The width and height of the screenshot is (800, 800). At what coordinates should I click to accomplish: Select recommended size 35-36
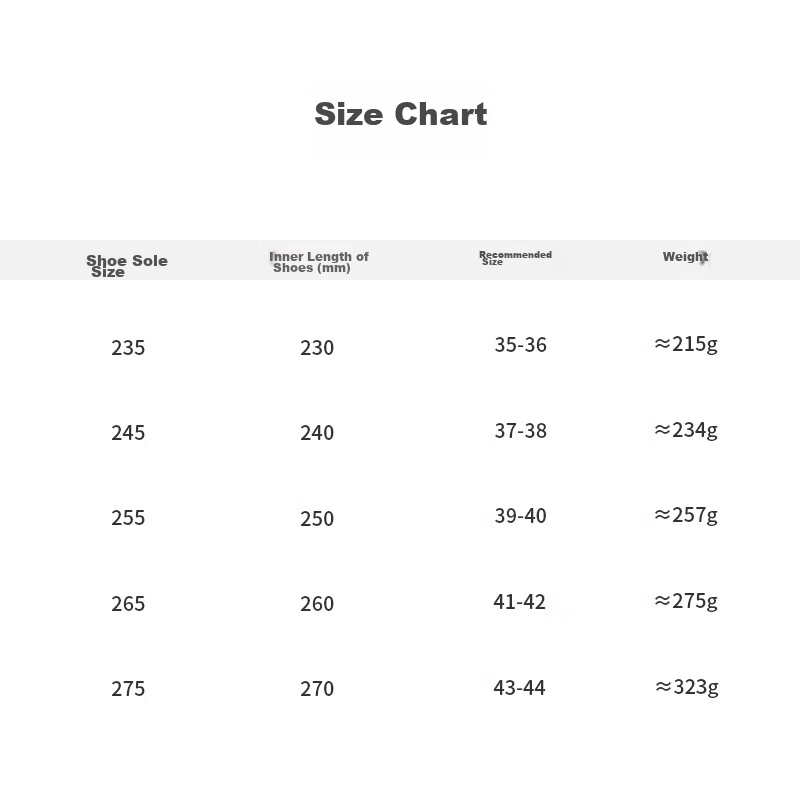[x=520, y=345]
